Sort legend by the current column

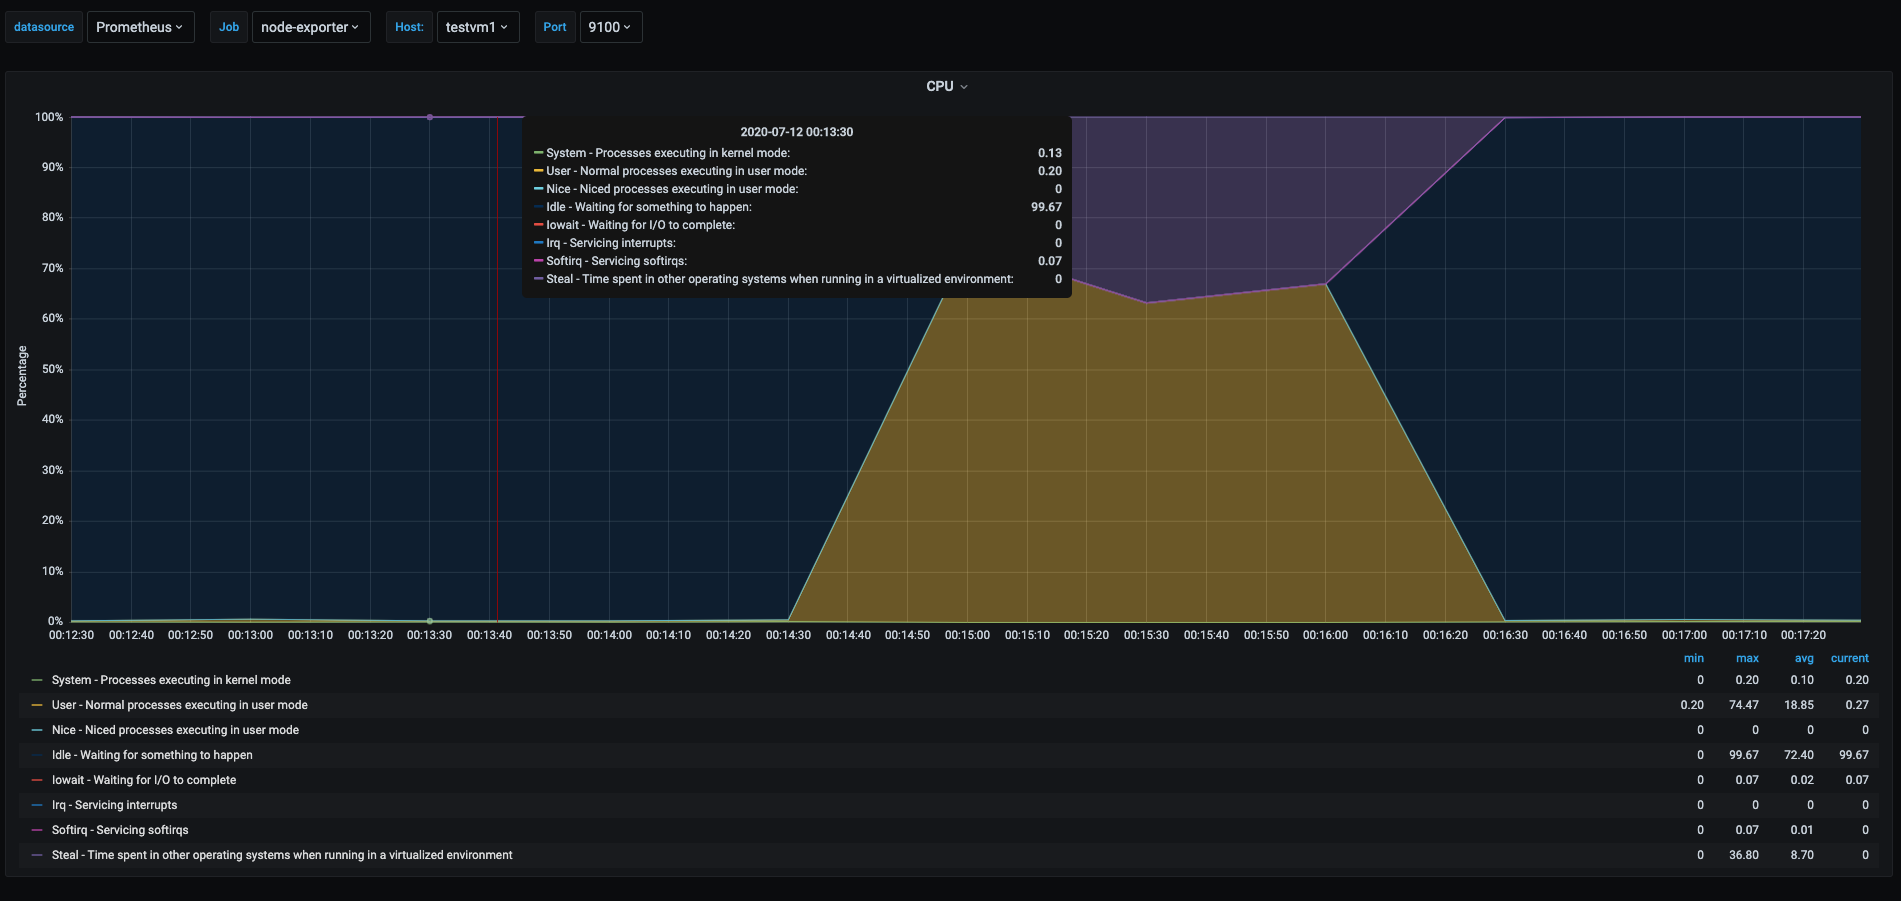[1849, 658]
